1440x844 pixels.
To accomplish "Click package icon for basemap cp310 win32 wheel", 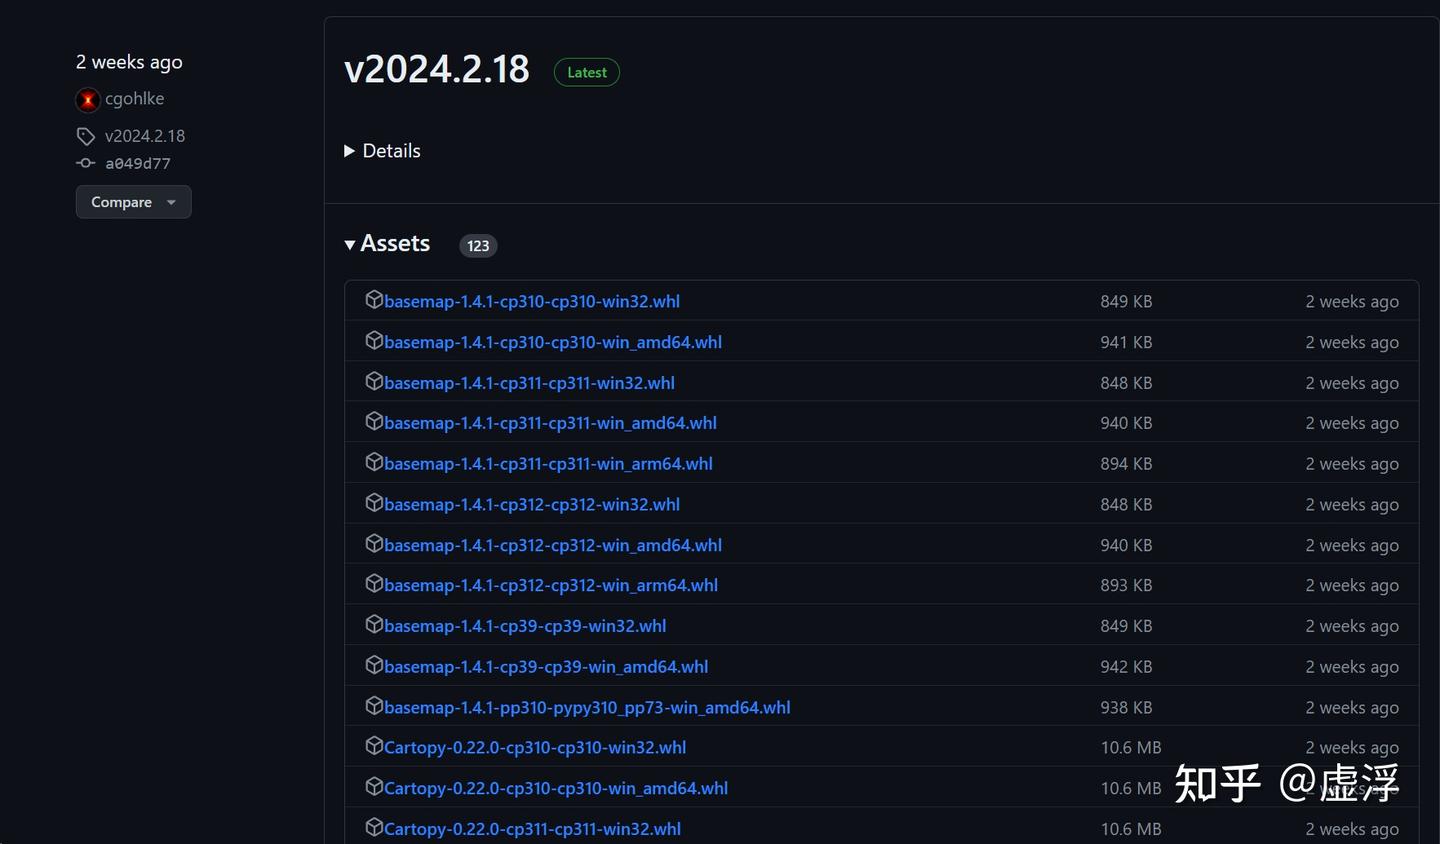I will tap(374, 300).
